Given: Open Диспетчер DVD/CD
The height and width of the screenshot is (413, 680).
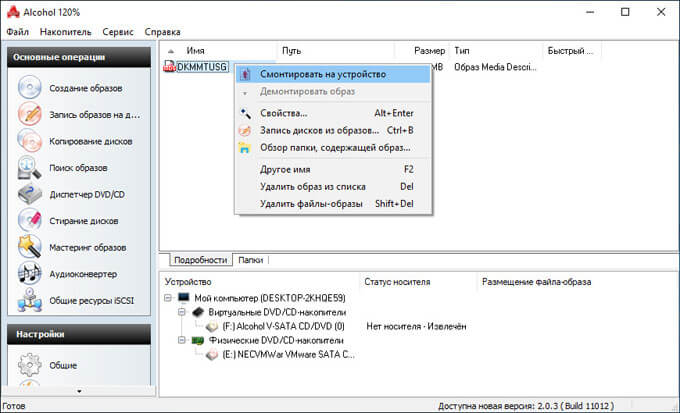Looking at the screenshot, I should [87, 194].
